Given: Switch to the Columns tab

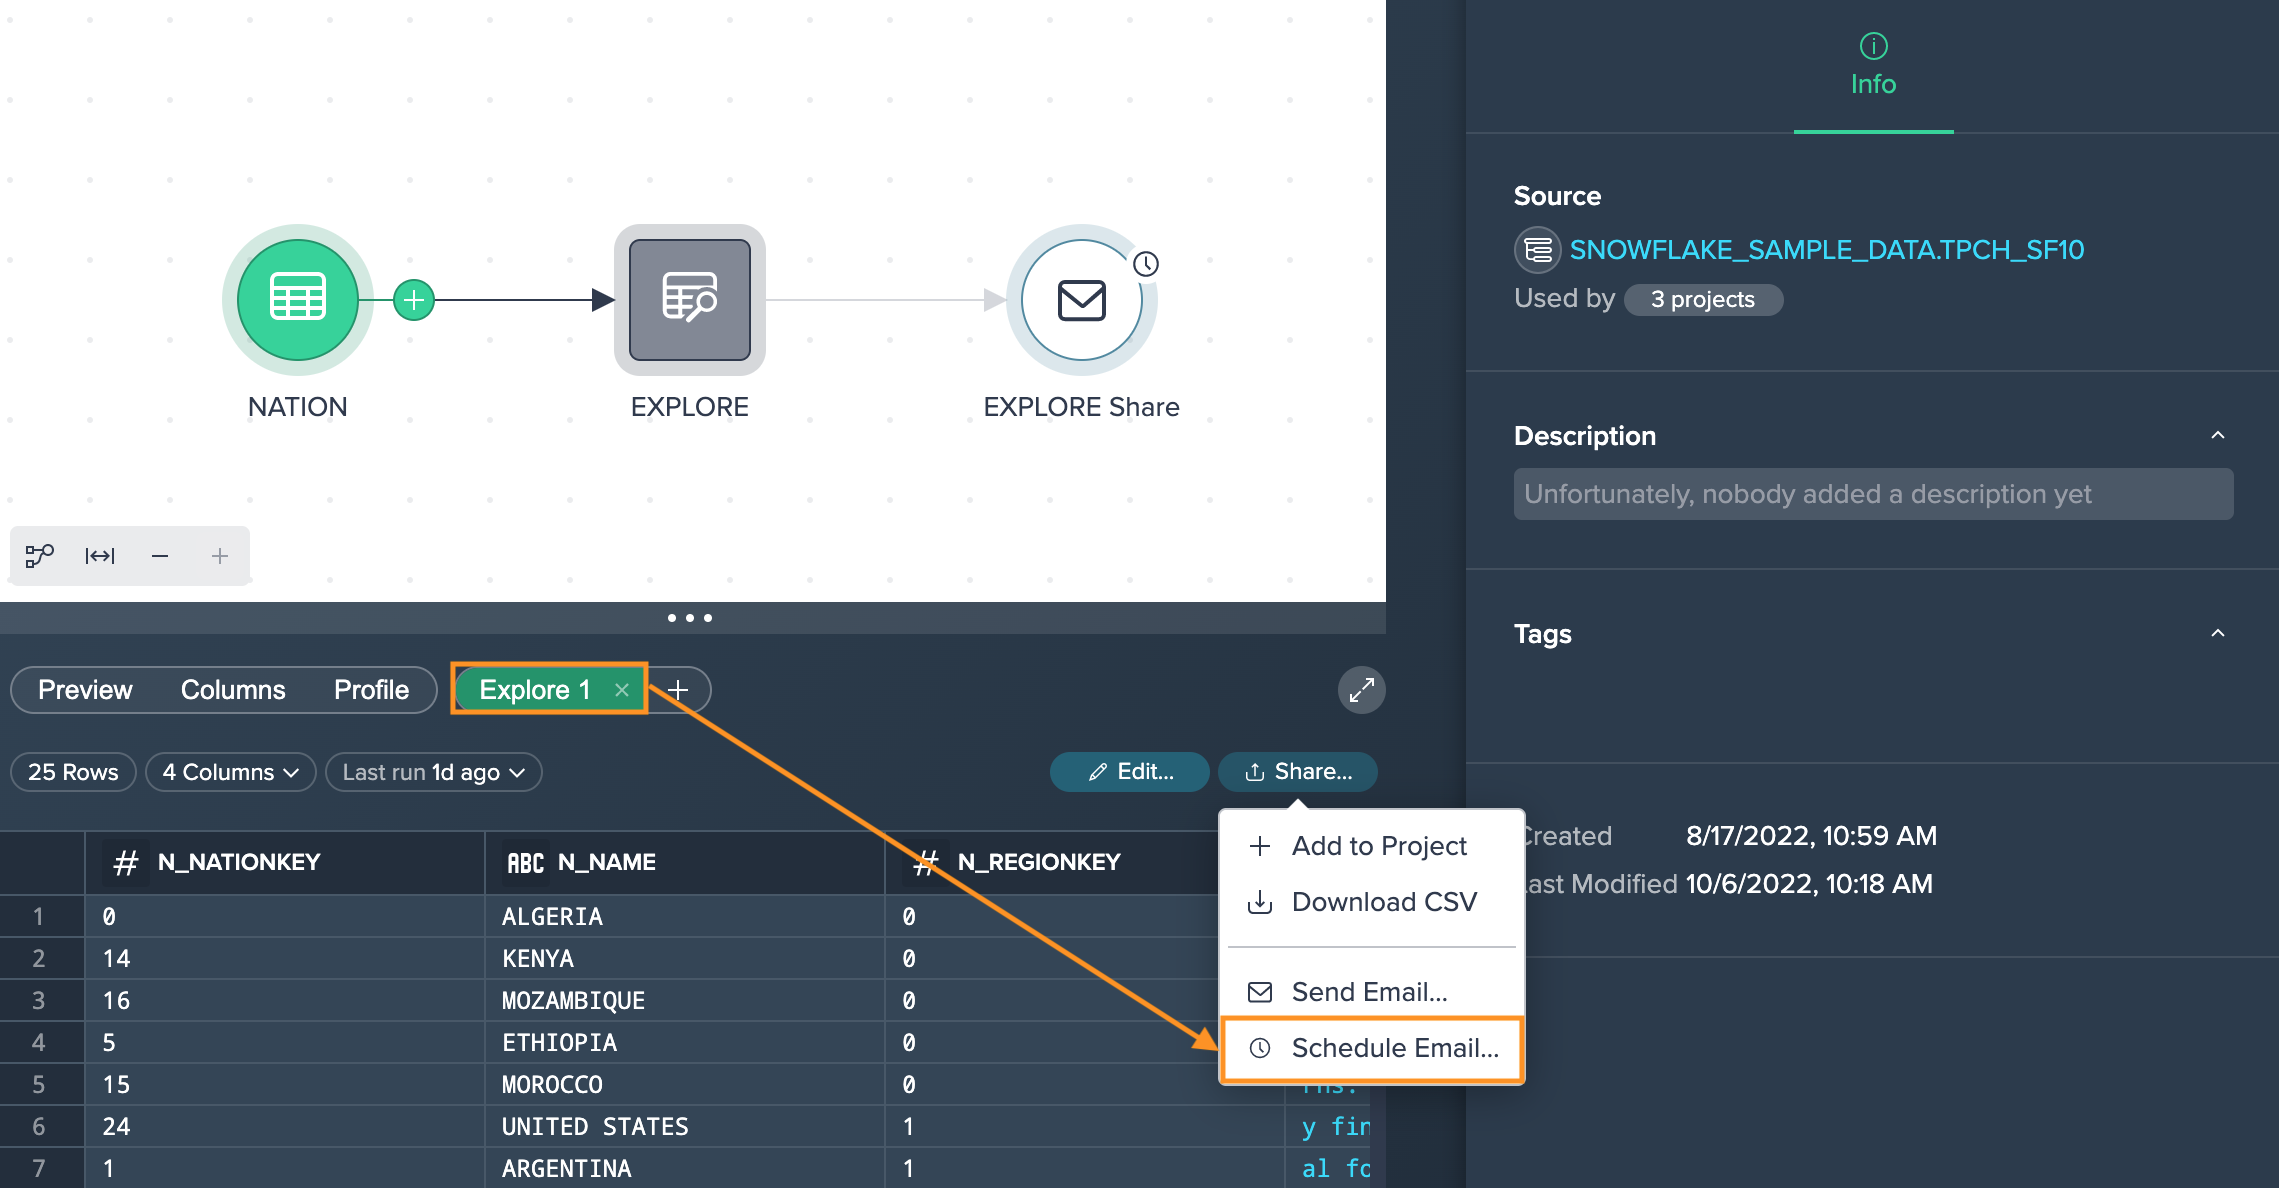Looking at the screenshot, I should 232,690.
